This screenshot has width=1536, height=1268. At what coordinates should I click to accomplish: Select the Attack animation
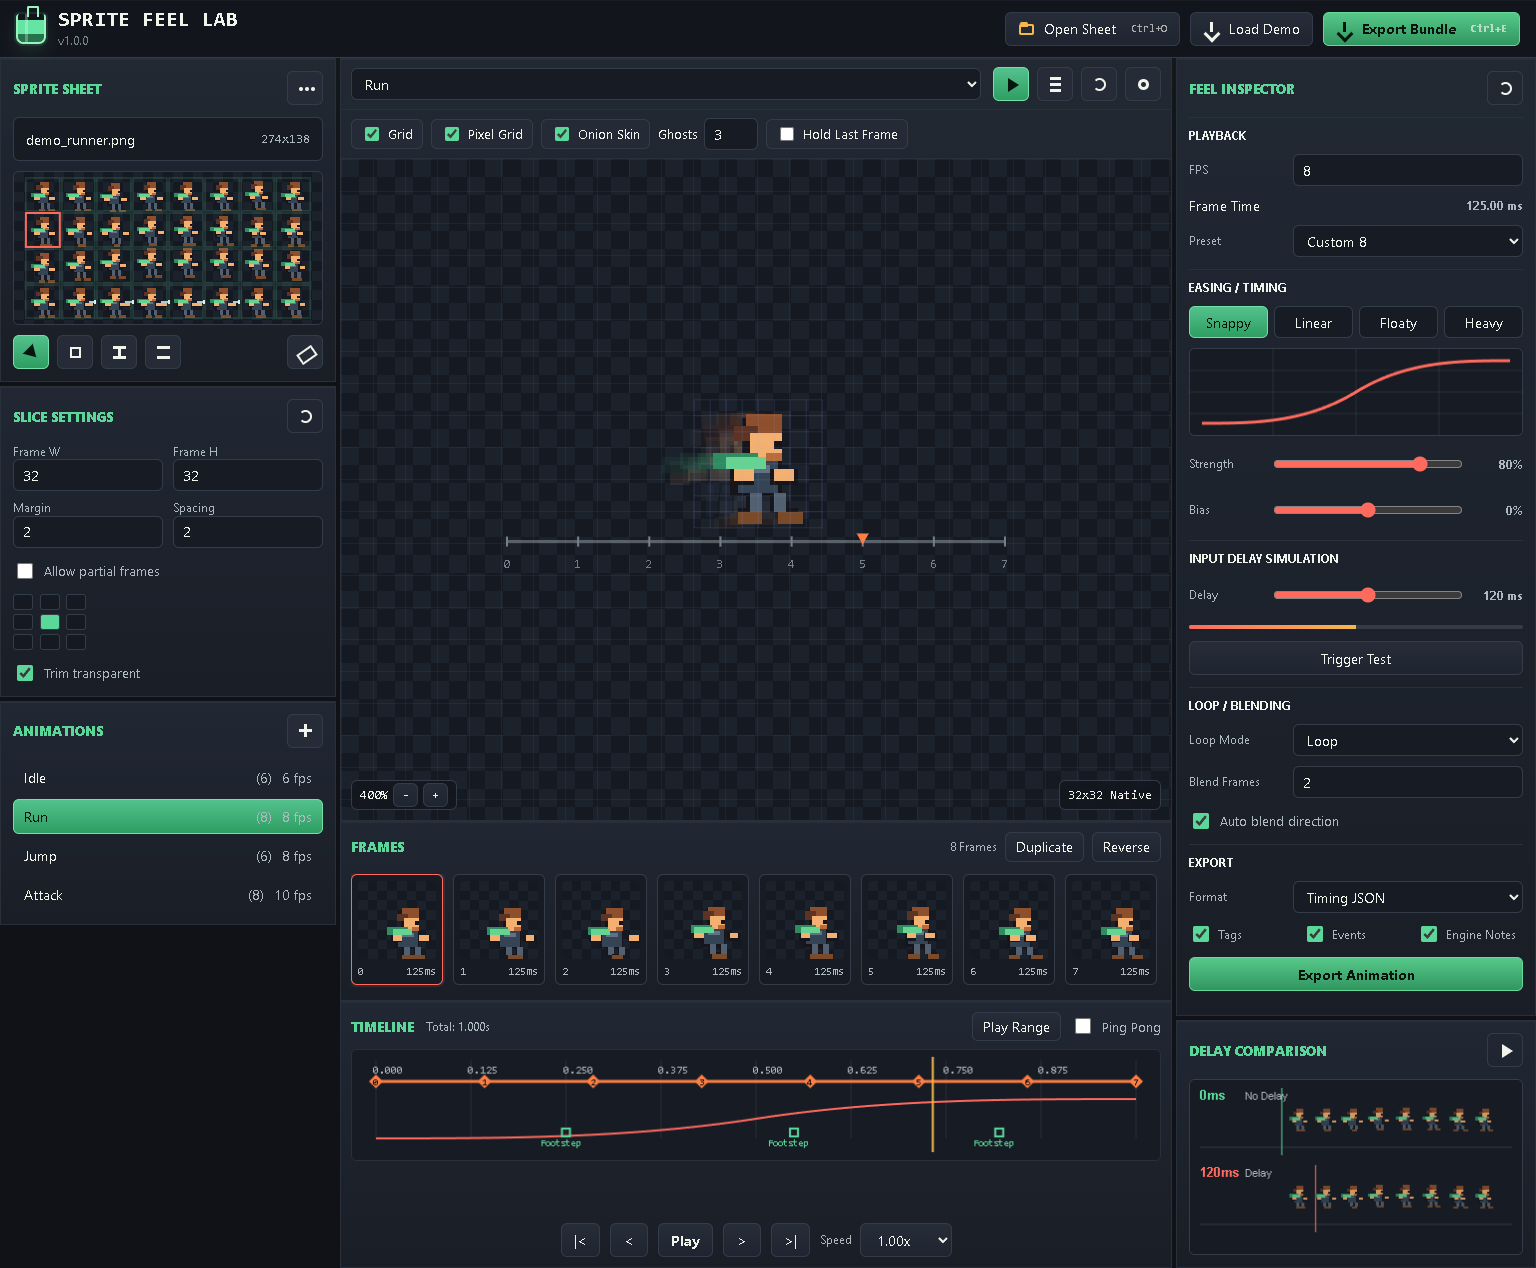(x=168, y=895)
